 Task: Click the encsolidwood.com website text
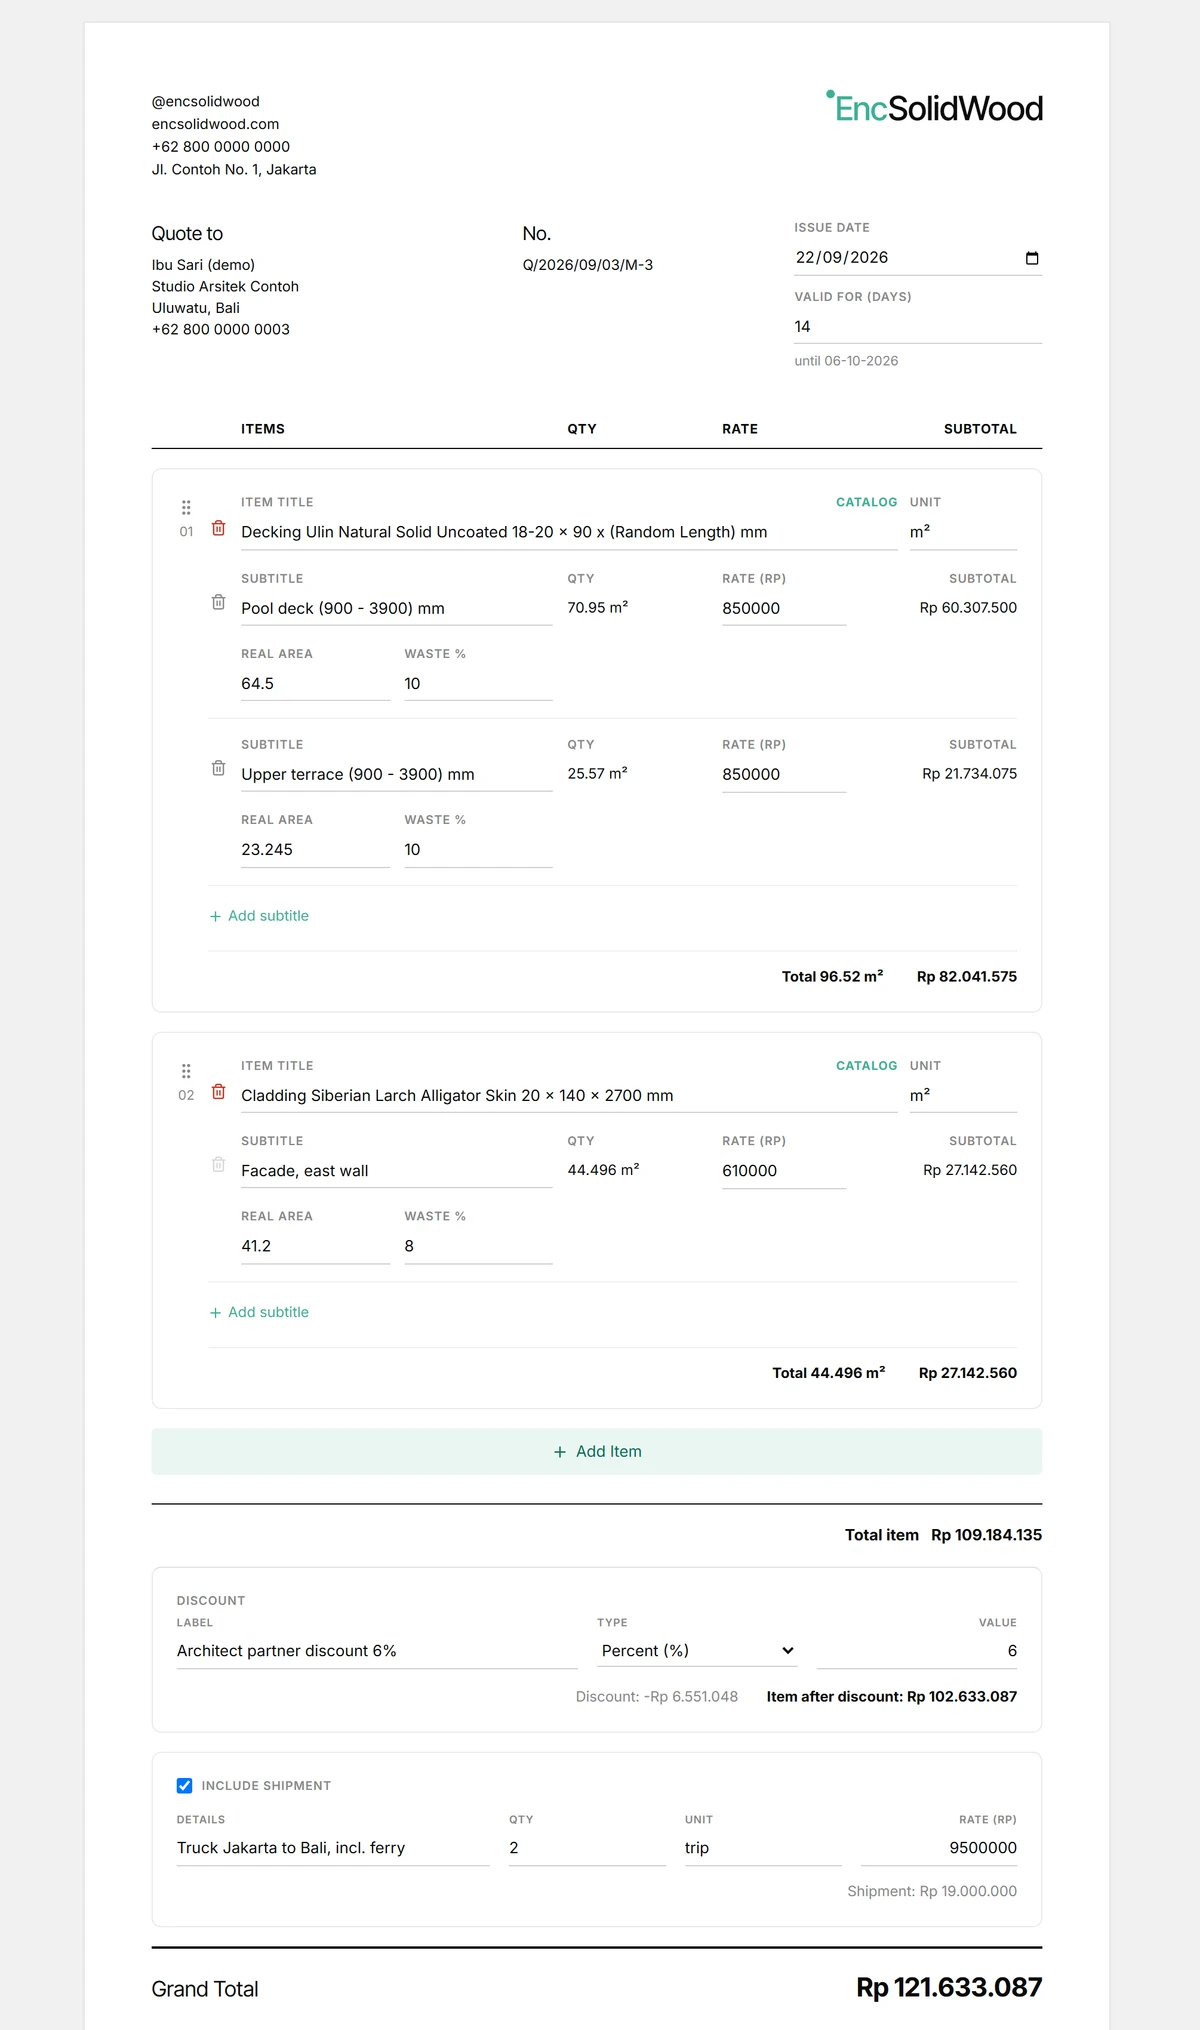[x=215, y=124]
